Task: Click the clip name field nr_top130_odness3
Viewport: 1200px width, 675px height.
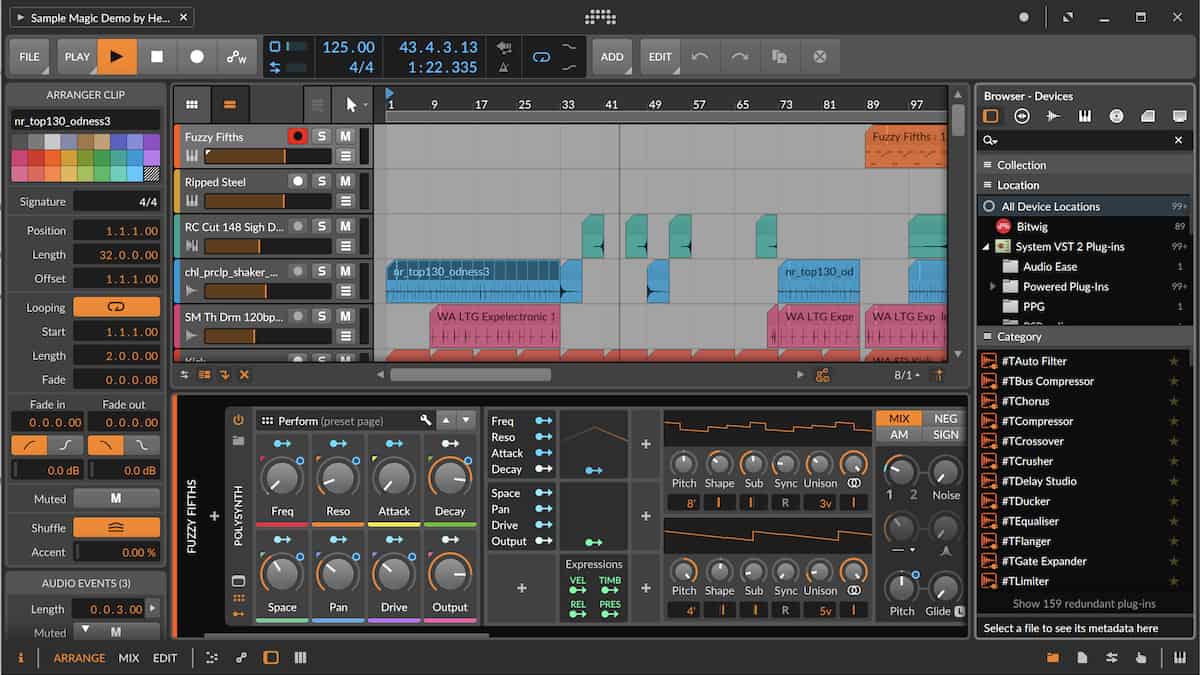Action: tap(85, 120)
